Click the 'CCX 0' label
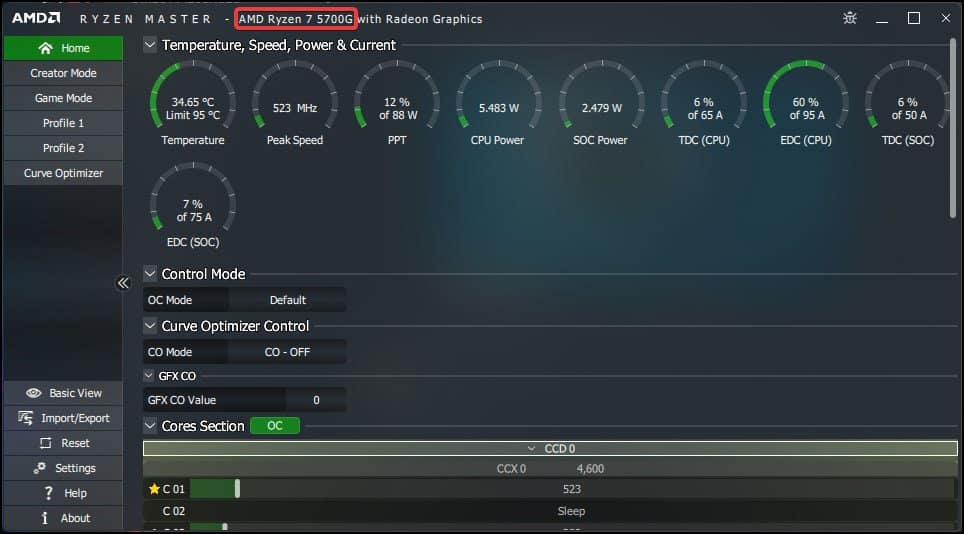 click(511, 469)
